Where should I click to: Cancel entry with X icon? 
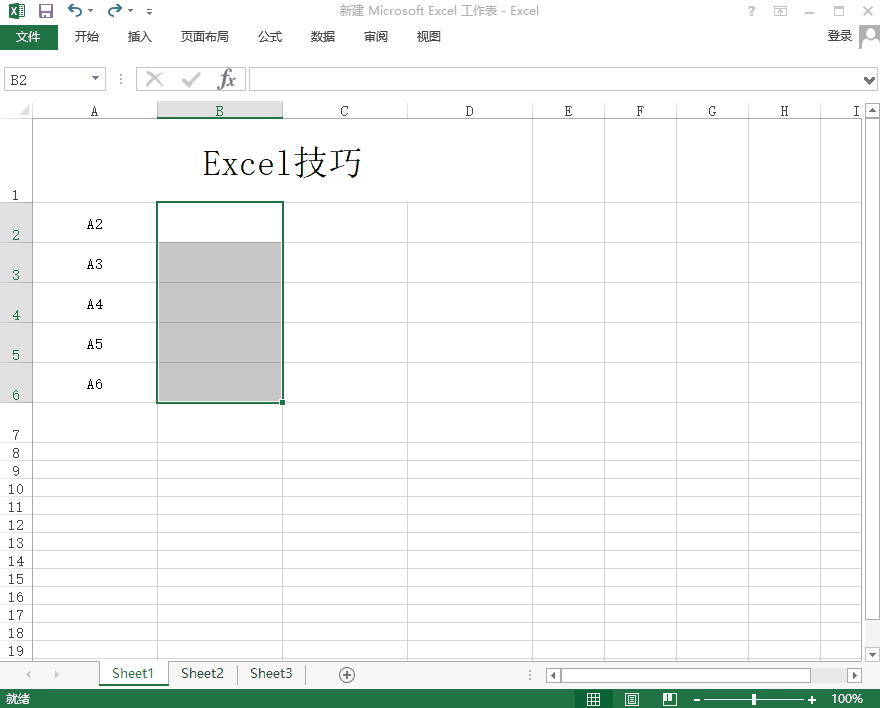[x=154, y=79]
